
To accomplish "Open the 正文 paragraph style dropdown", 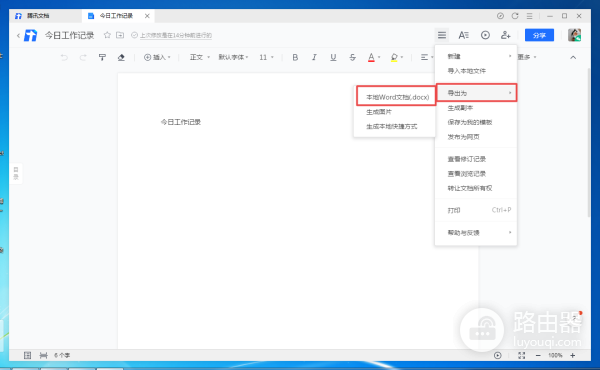I will (x=200, y=57).
